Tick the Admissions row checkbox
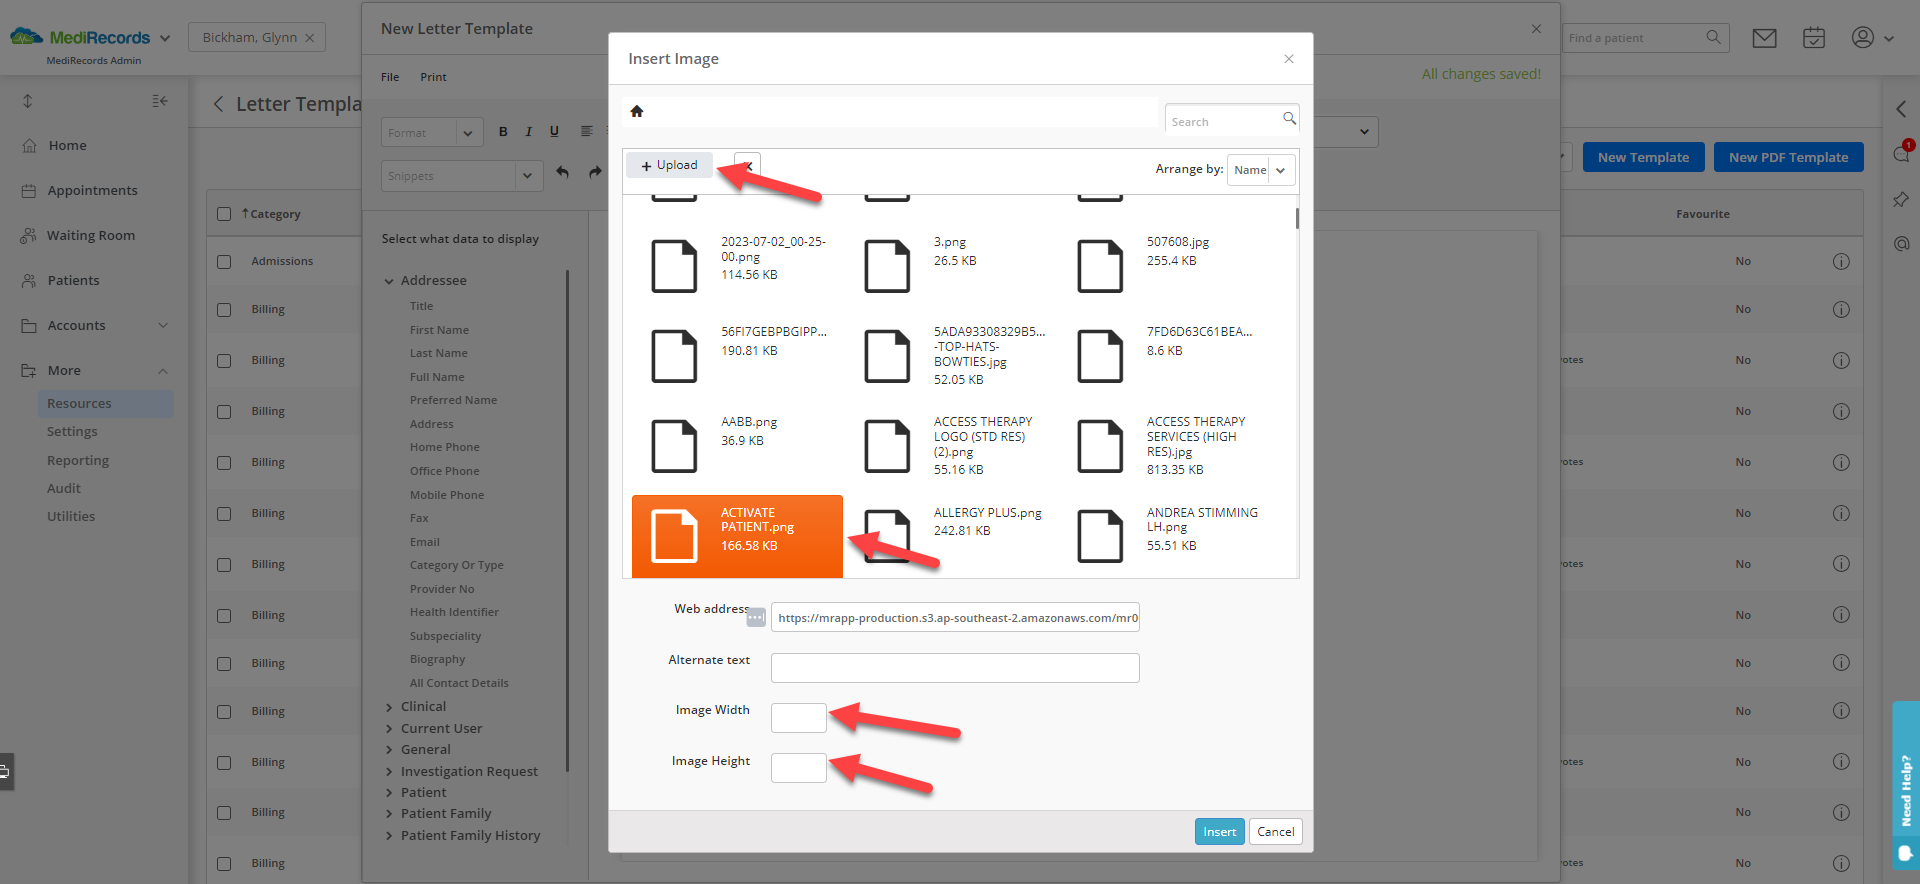 [x=224, y=262]
